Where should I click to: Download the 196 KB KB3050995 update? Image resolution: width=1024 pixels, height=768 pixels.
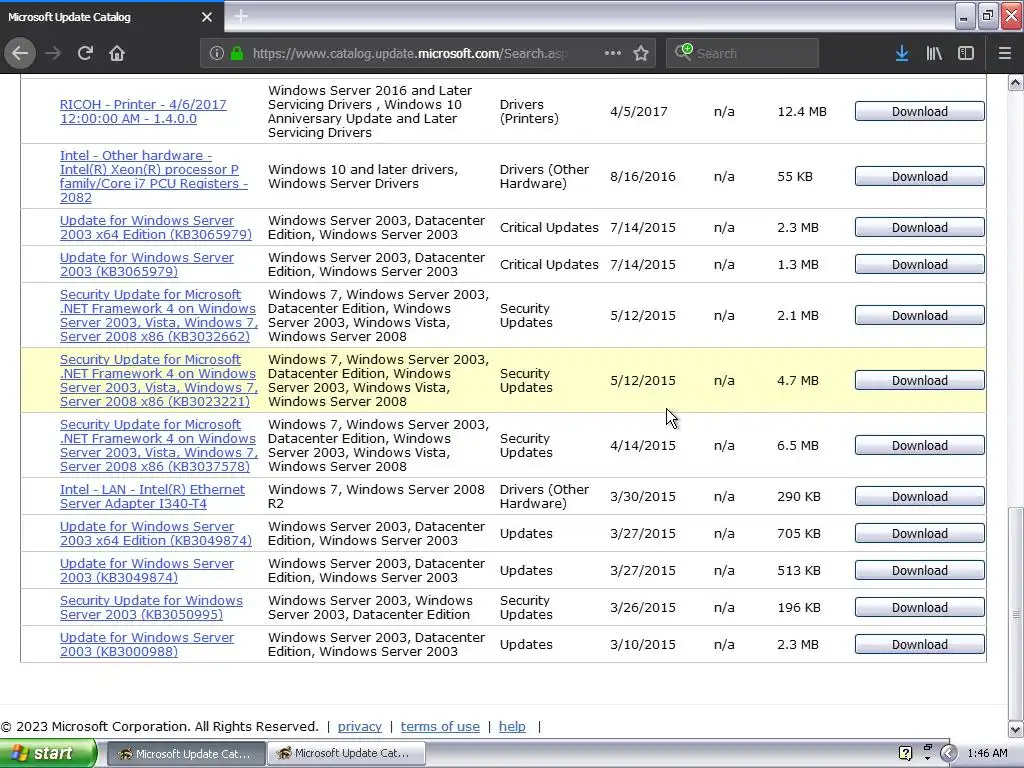point(920,607)
